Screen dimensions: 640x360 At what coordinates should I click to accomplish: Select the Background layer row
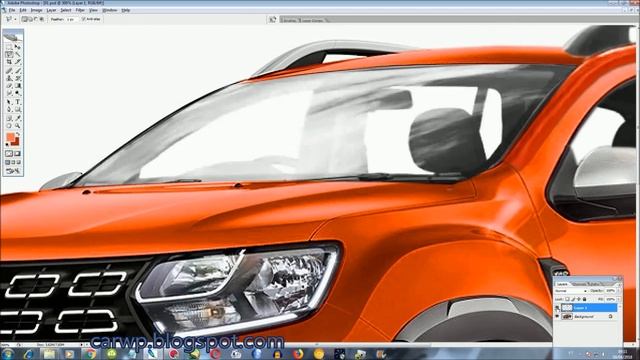click(x=586, y=316)
